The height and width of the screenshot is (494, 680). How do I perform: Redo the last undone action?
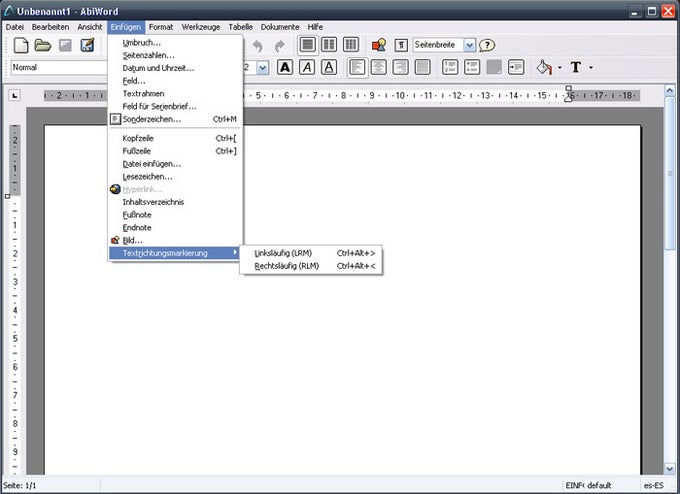pyautogui.click(x=280, y=46)
